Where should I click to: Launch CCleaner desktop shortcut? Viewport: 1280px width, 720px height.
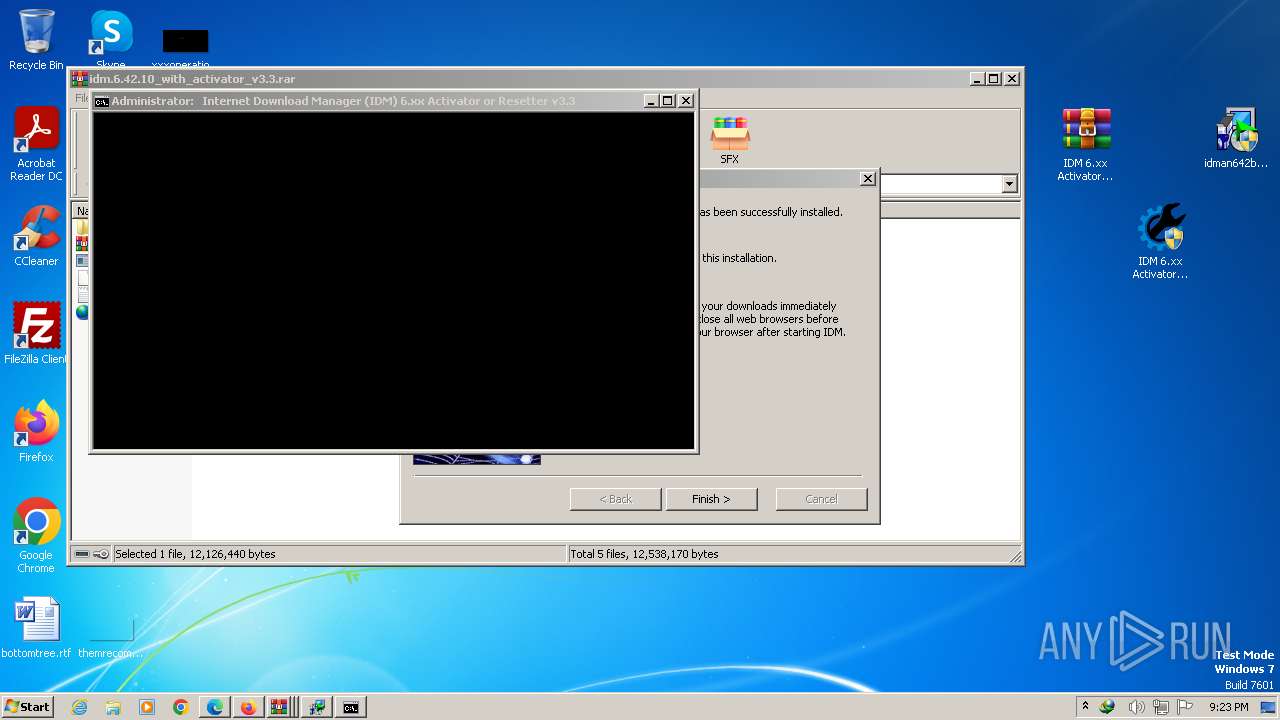36,236
